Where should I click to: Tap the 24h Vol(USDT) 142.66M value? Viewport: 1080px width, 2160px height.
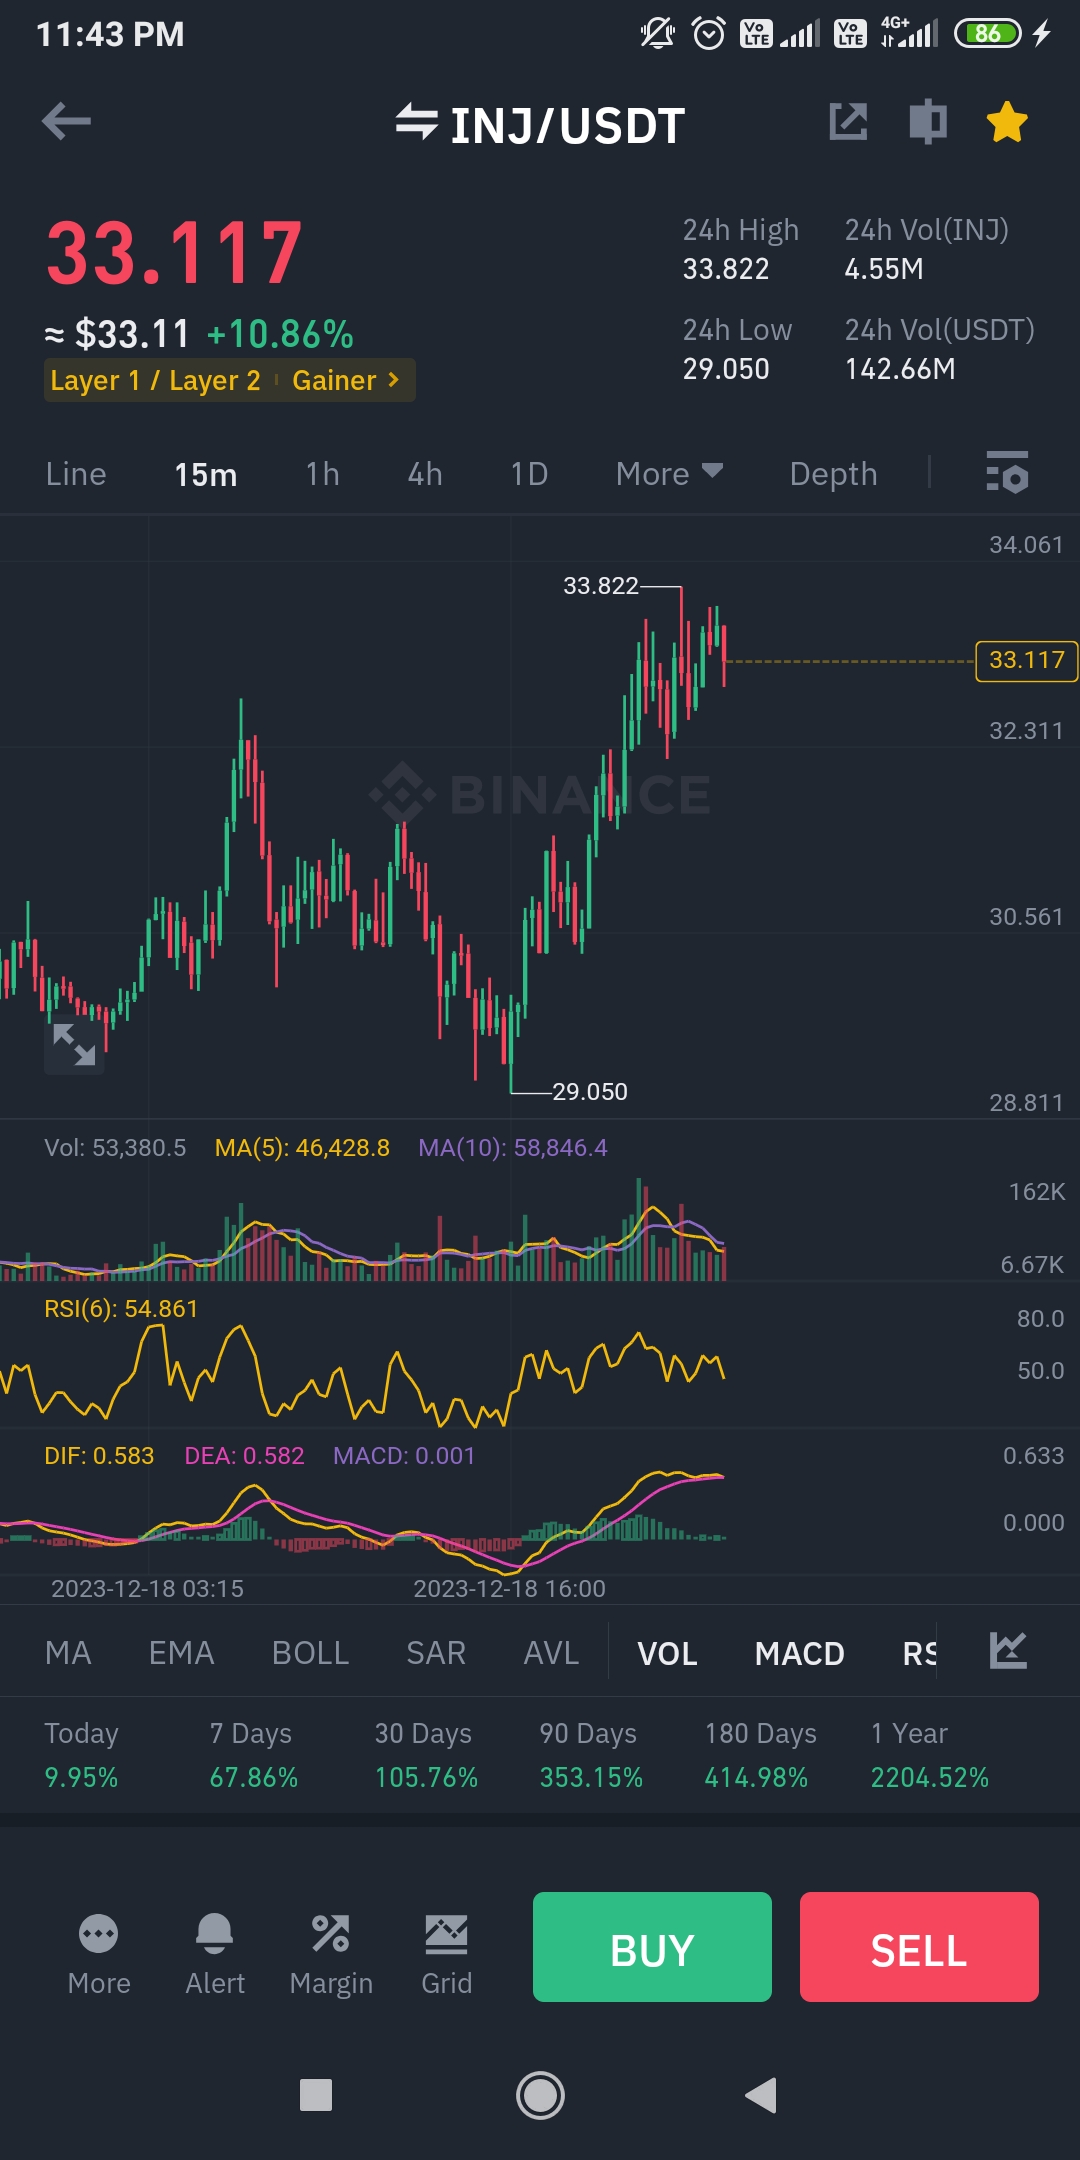point(900,369)
